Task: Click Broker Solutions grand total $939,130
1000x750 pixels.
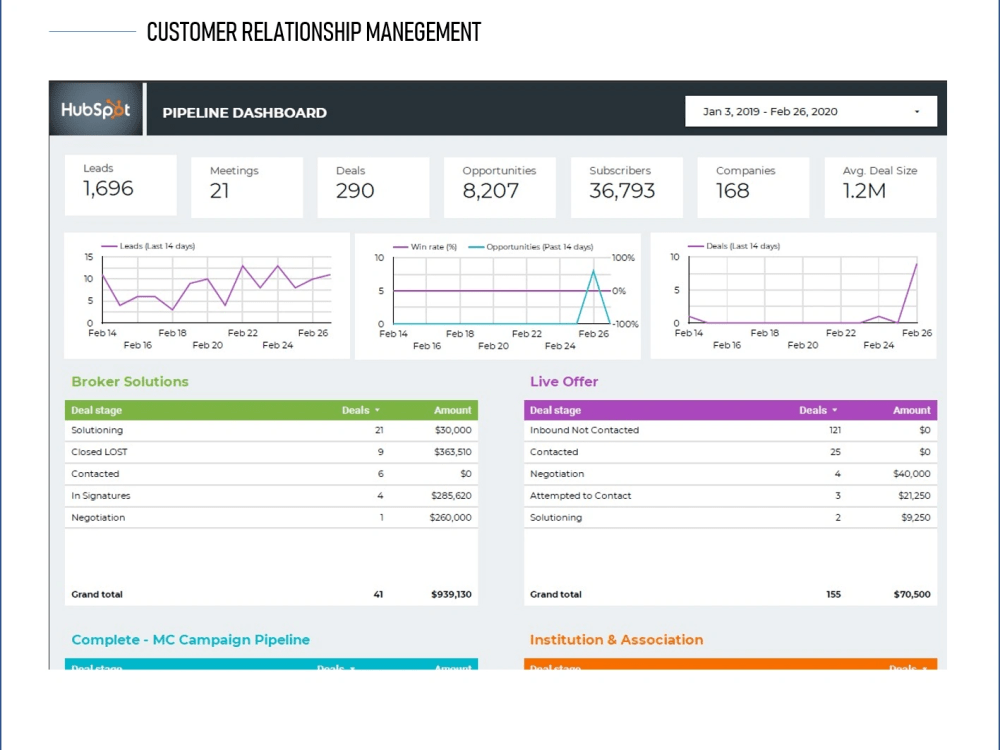Action: 451,594
